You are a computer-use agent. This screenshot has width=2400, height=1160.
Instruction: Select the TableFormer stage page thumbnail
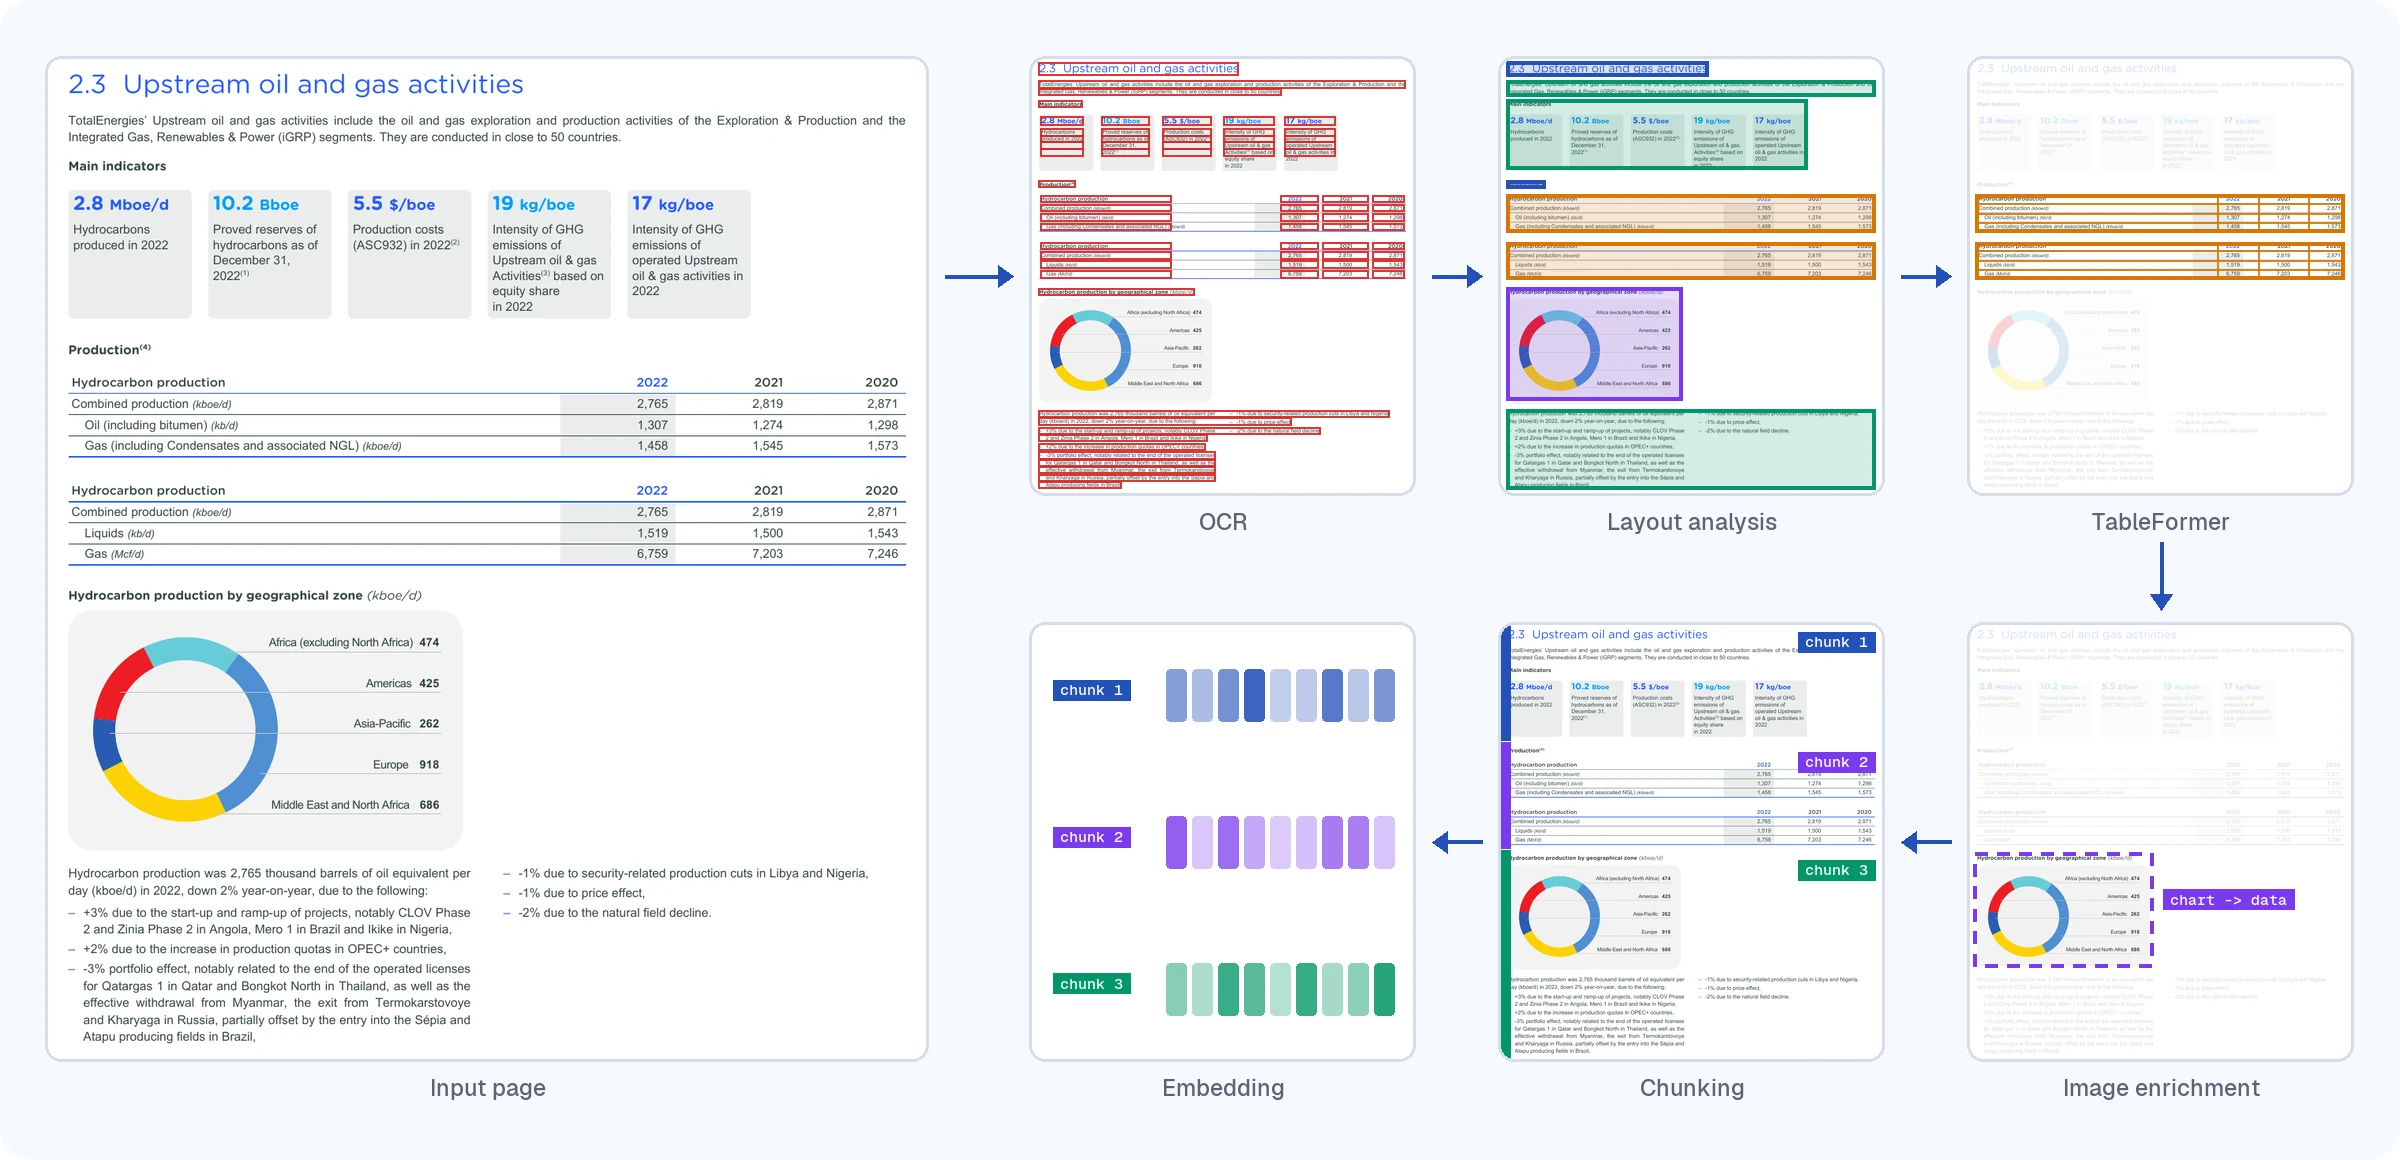click(x=2160, y=276)
